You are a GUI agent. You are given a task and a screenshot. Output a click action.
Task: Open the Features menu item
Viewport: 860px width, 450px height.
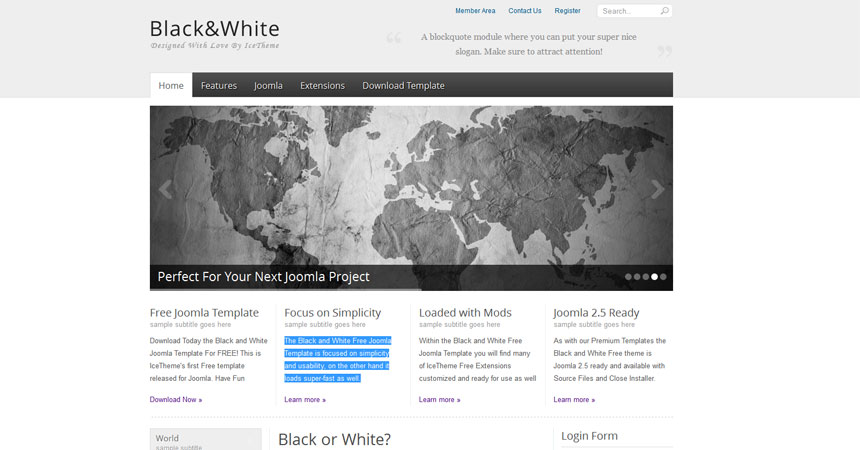tap(219, 86)
